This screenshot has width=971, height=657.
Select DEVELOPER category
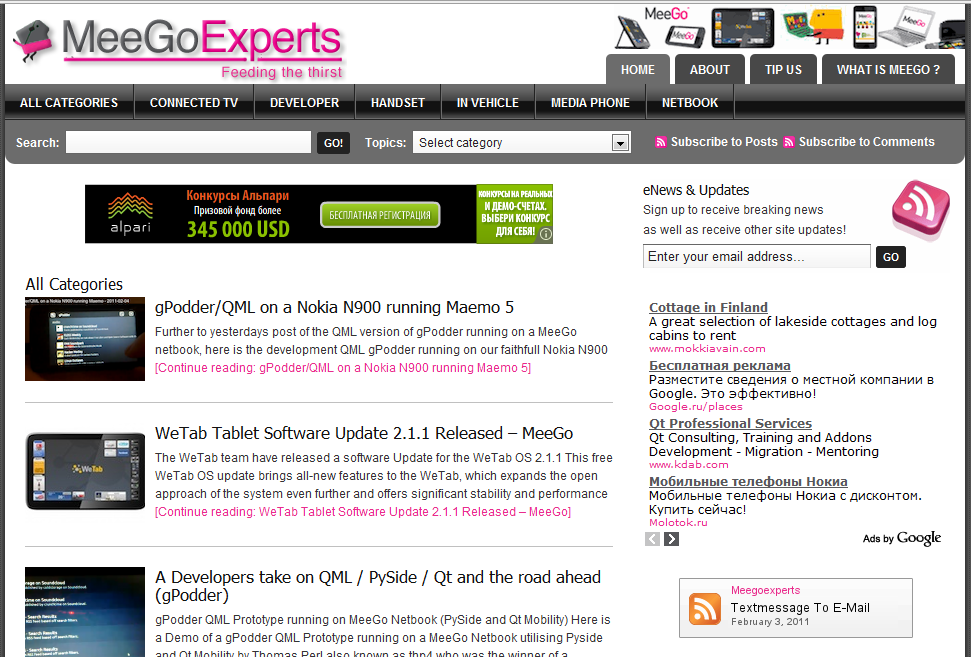(x=304, y=103)
